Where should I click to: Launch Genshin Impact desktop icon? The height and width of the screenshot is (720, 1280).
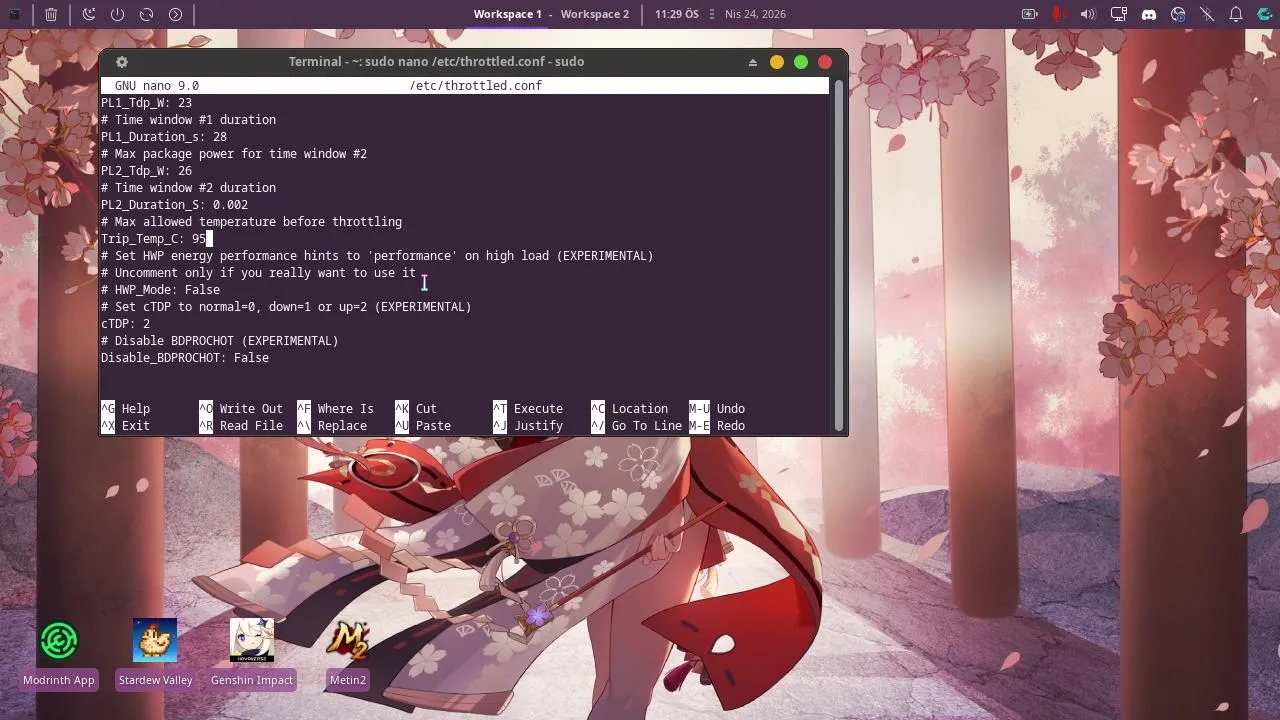click(x=252, y=655)
